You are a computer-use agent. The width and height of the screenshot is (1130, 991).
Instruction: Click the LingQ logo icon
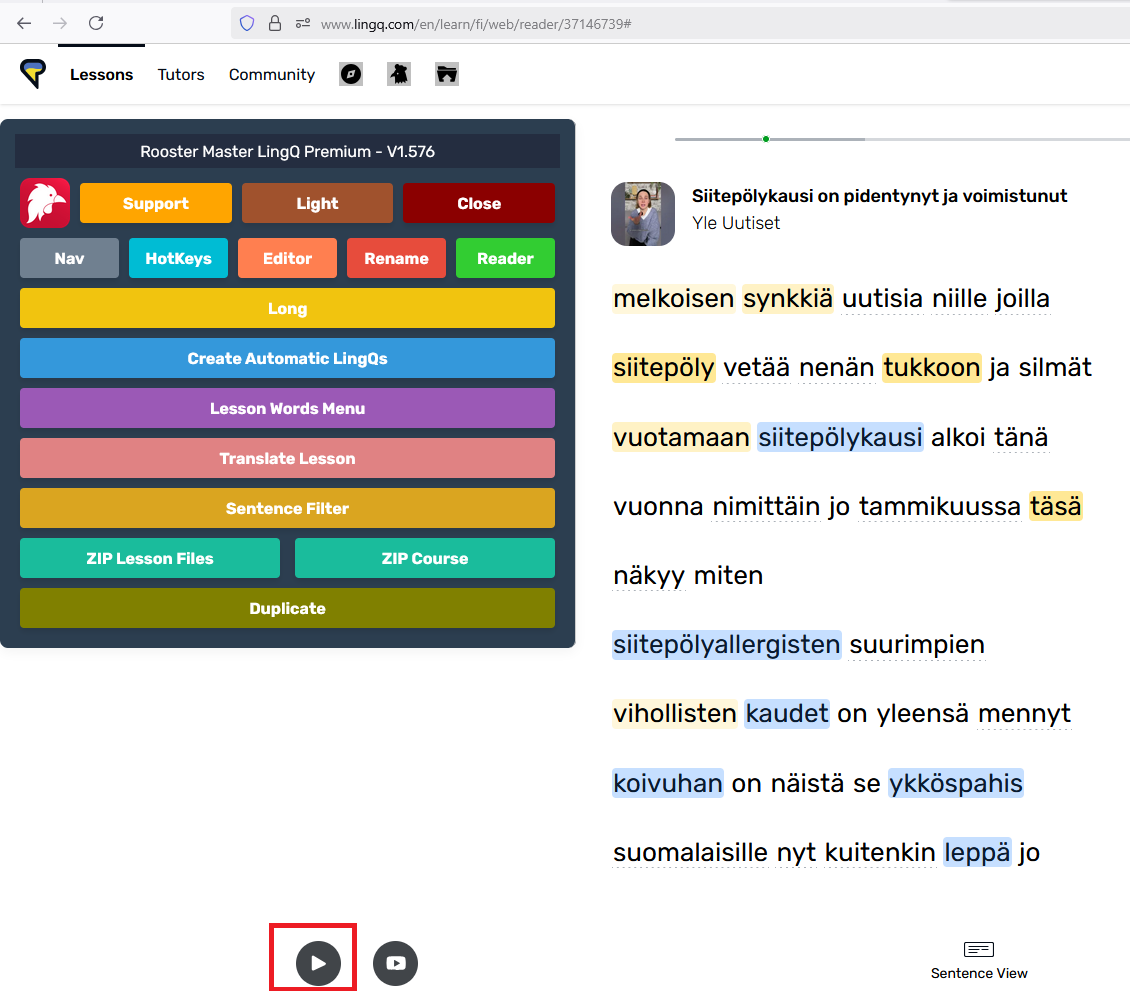[x=32, y=74]
